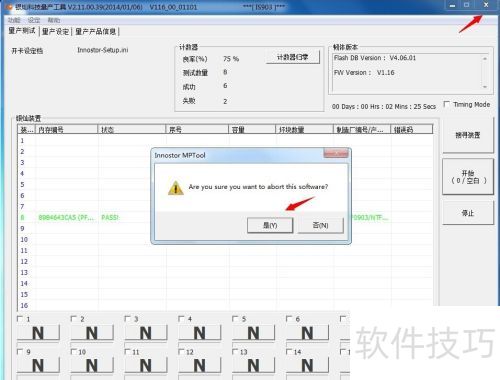Click the port 10 N status button
Viewport: 500px width, 380px height.
(x=92, y=365)
